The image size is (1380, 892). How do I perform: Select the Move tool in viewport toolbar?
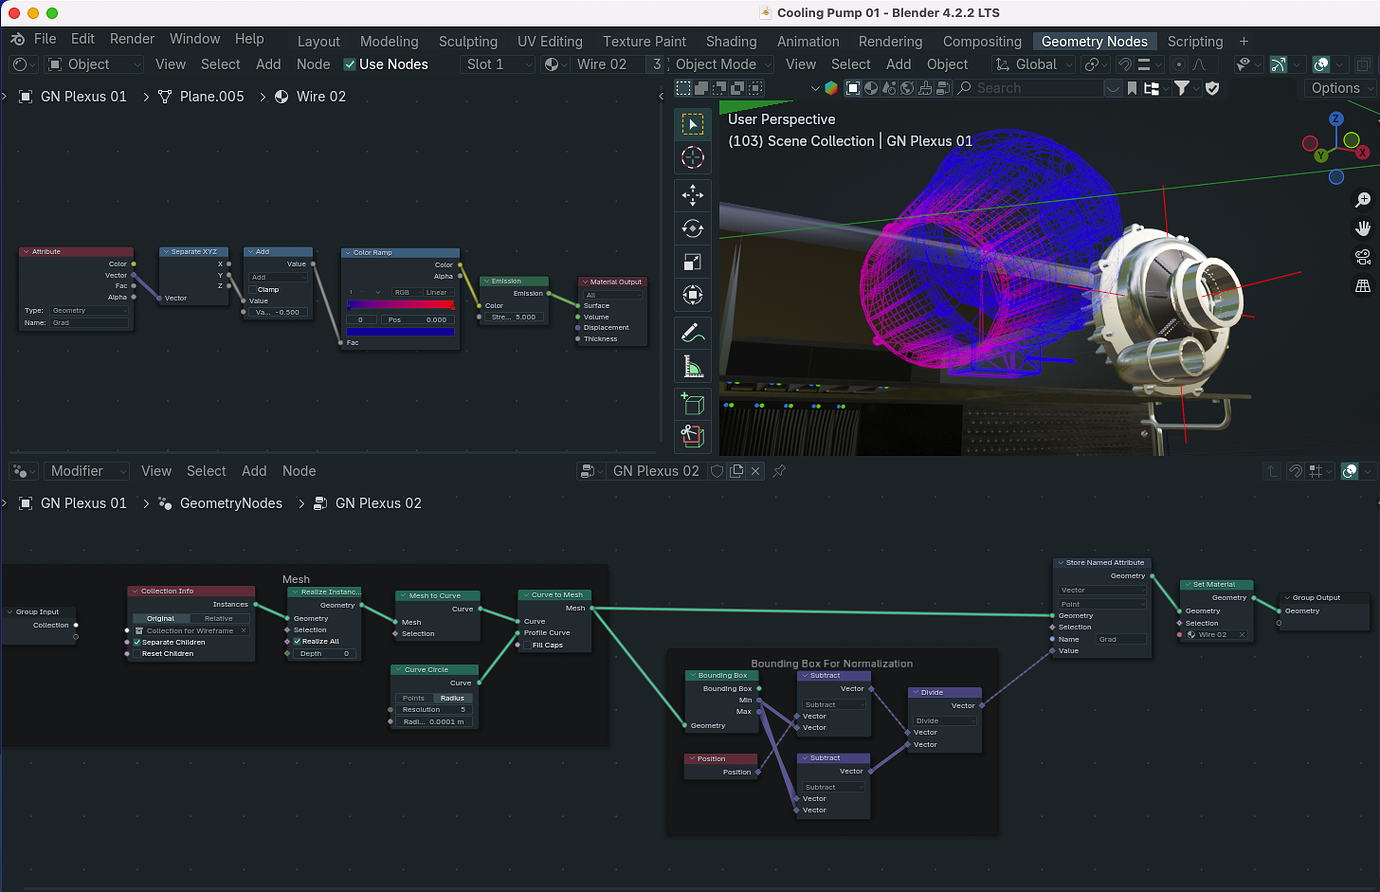pos(692,195)
